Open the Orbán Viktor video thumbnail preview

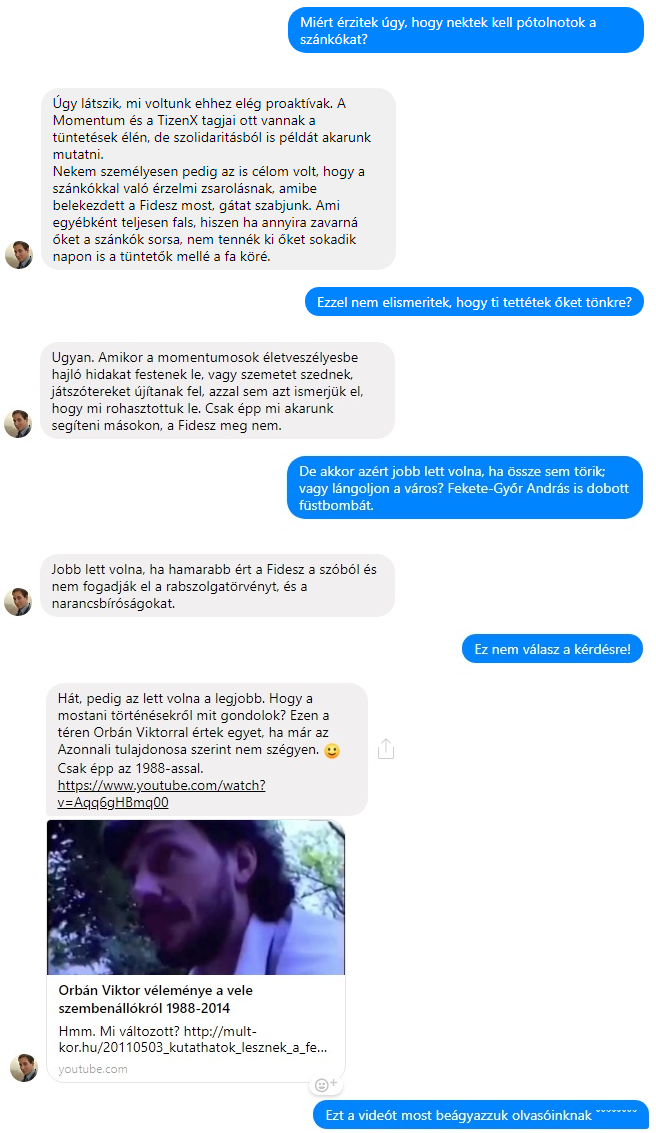[x=196, y=897]
